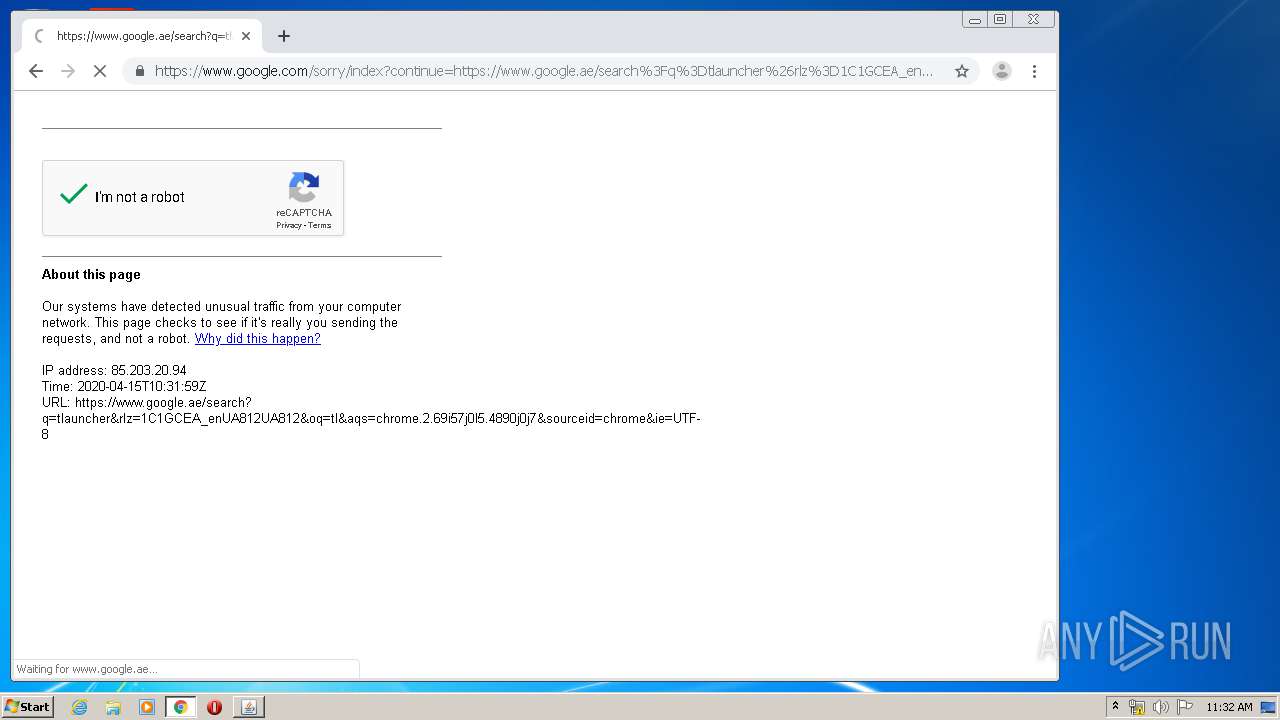Open the Opera taskbar icon

(x=214, y=707)
